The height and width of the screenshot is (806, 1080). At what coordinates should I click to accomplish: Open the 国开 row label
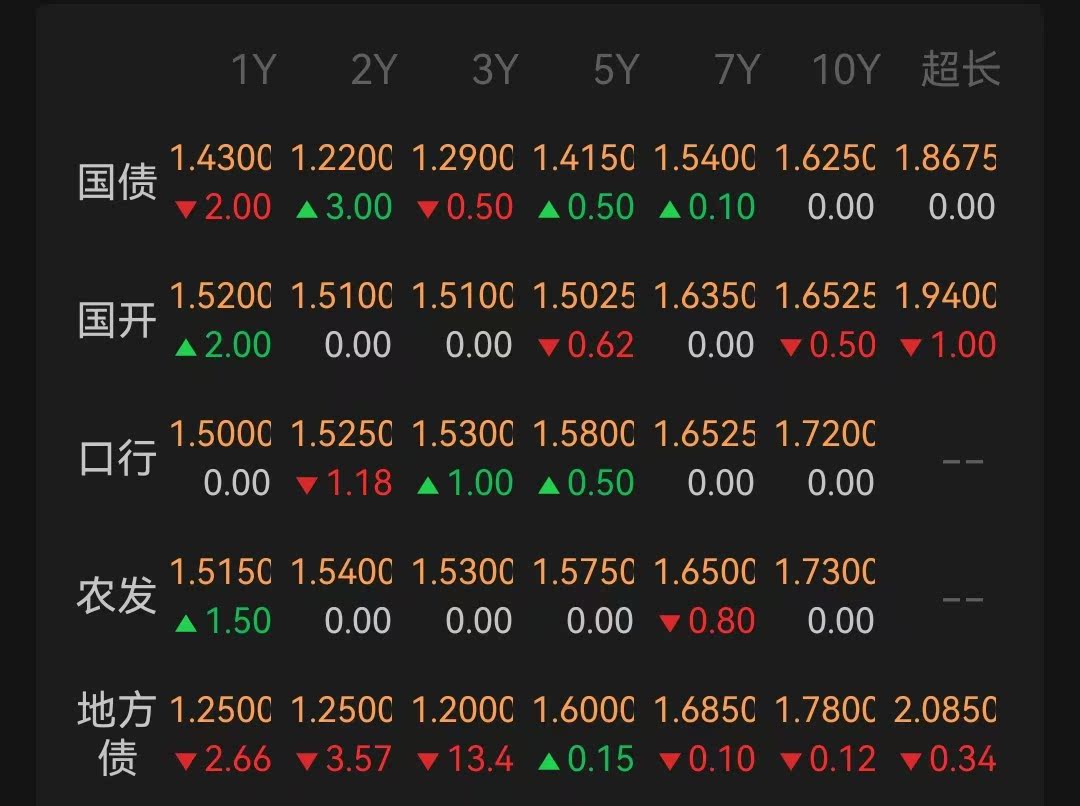117,322
